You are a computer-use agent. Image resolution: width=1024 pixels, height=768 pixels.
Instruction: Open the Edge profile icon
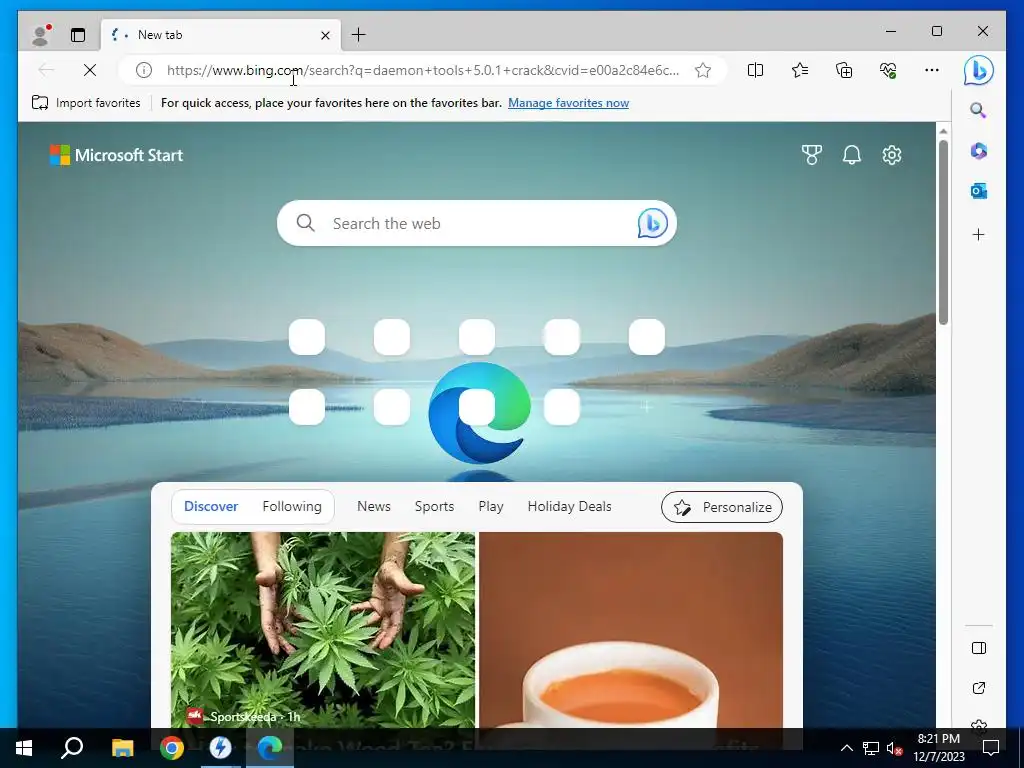point(41,35)
